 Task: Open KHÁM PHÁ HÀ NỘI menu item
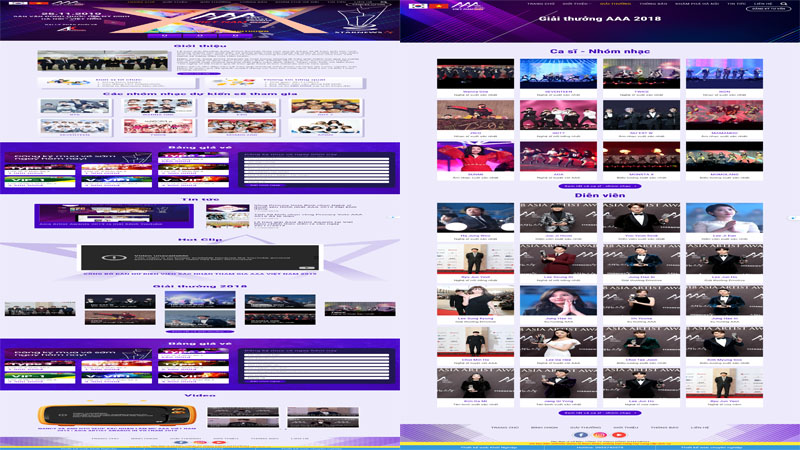click(x=696, y=4)
